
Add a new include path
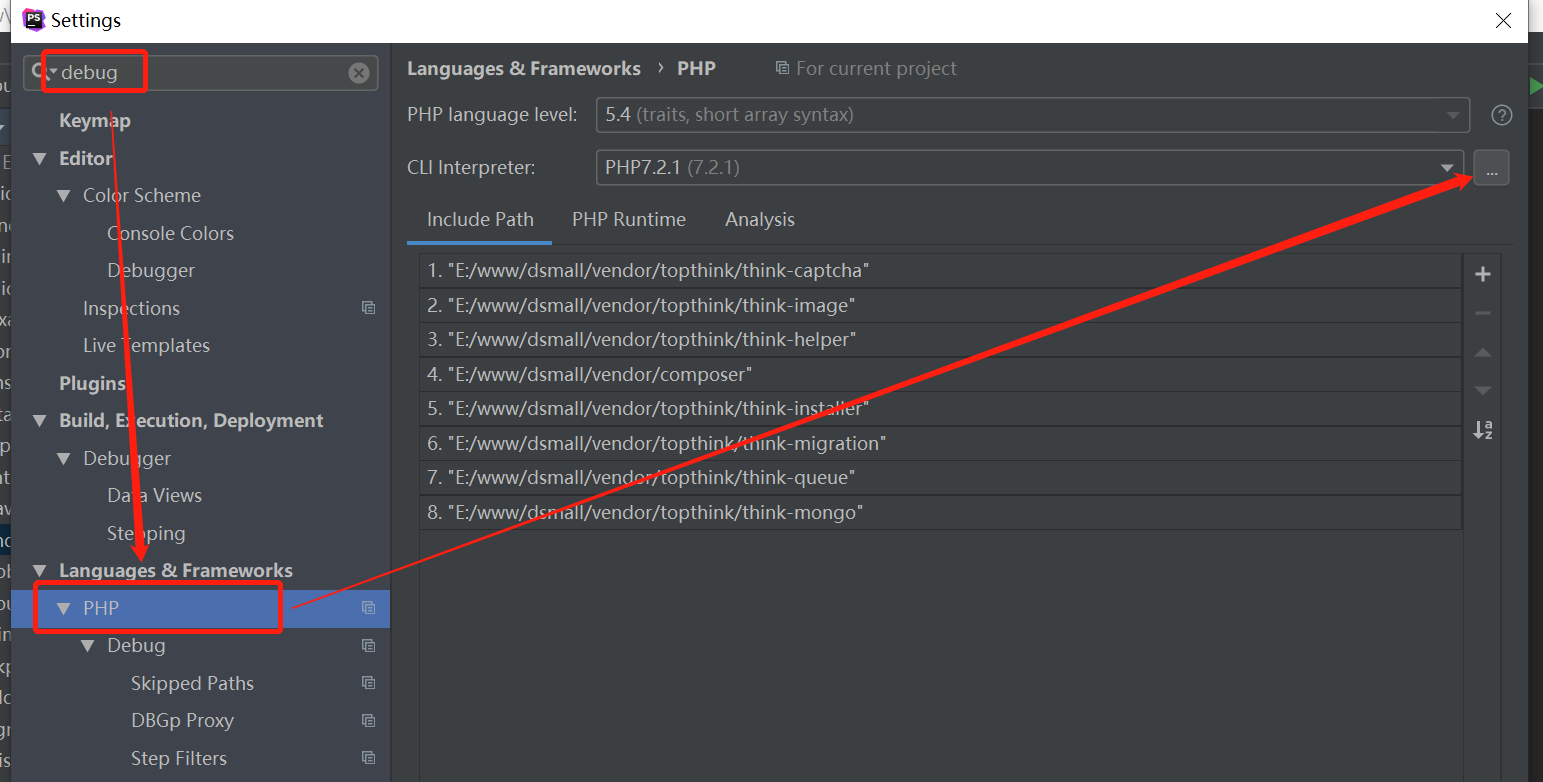(1483, 274)
